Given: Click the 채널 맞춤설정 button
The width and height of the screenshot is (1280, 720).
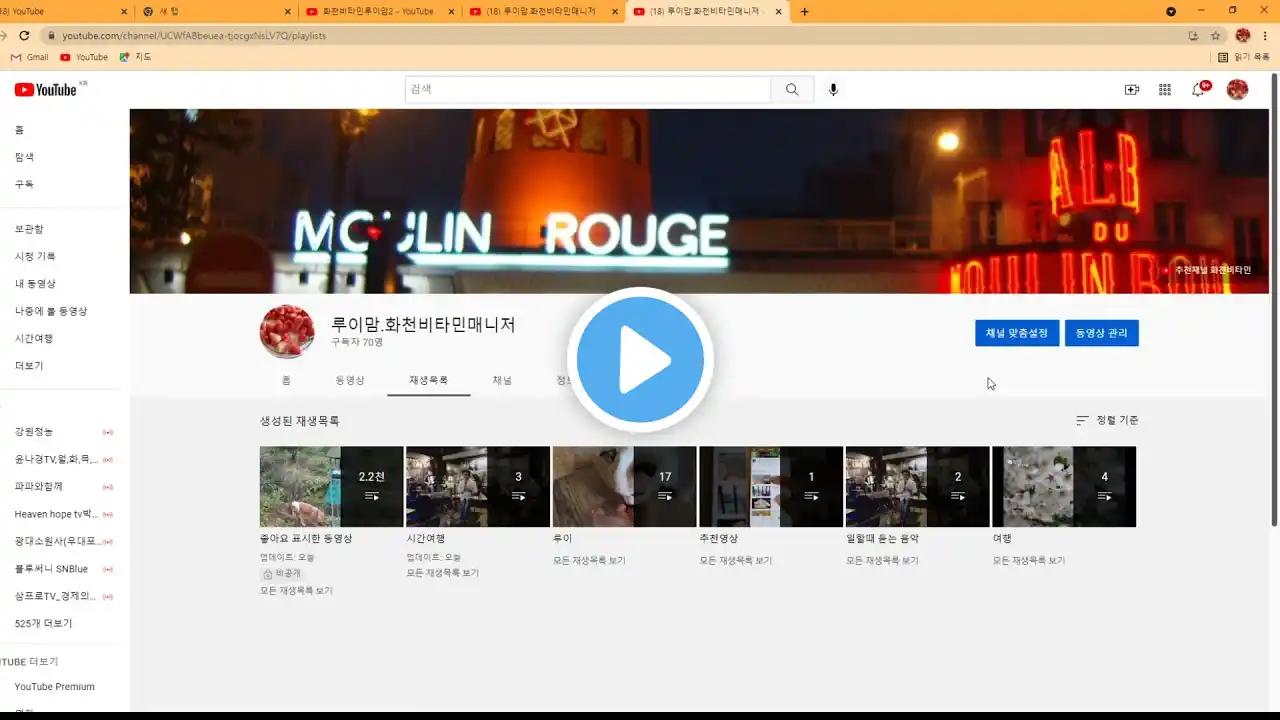Looking at the screenshot, I should [1017, 333].
